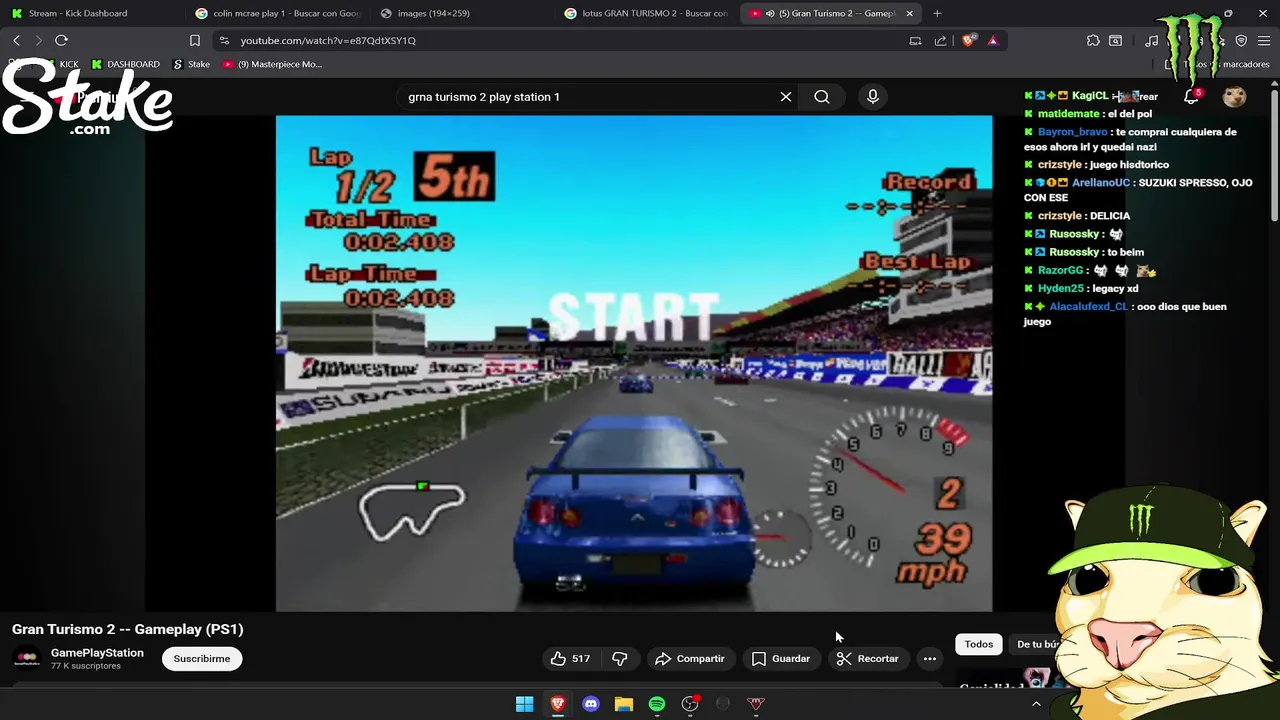Open the browser extensions puzzle icon
This screenshot has width=1280, height=720.
click(x=1093, y=40)
